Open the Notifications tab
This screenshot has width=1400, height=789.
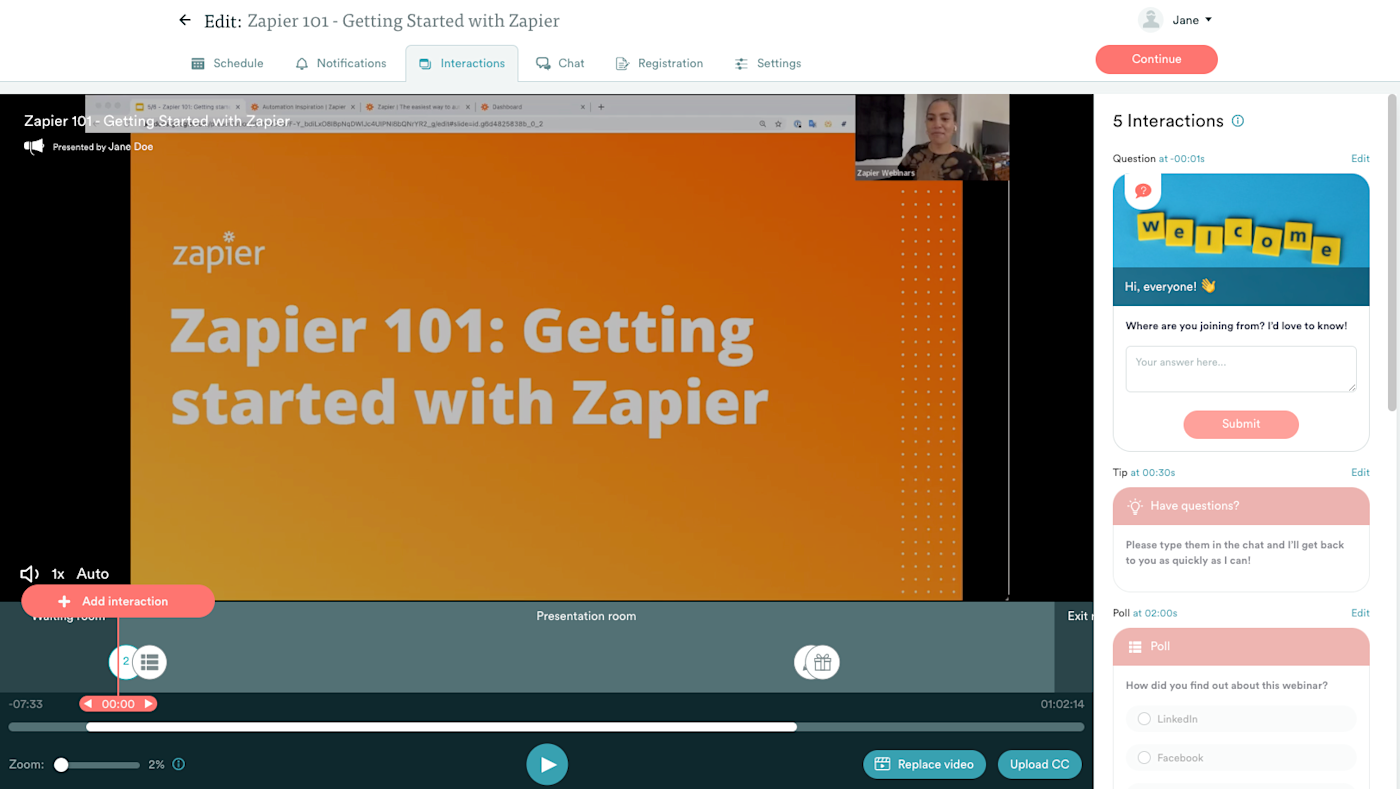tap(341, 63)
